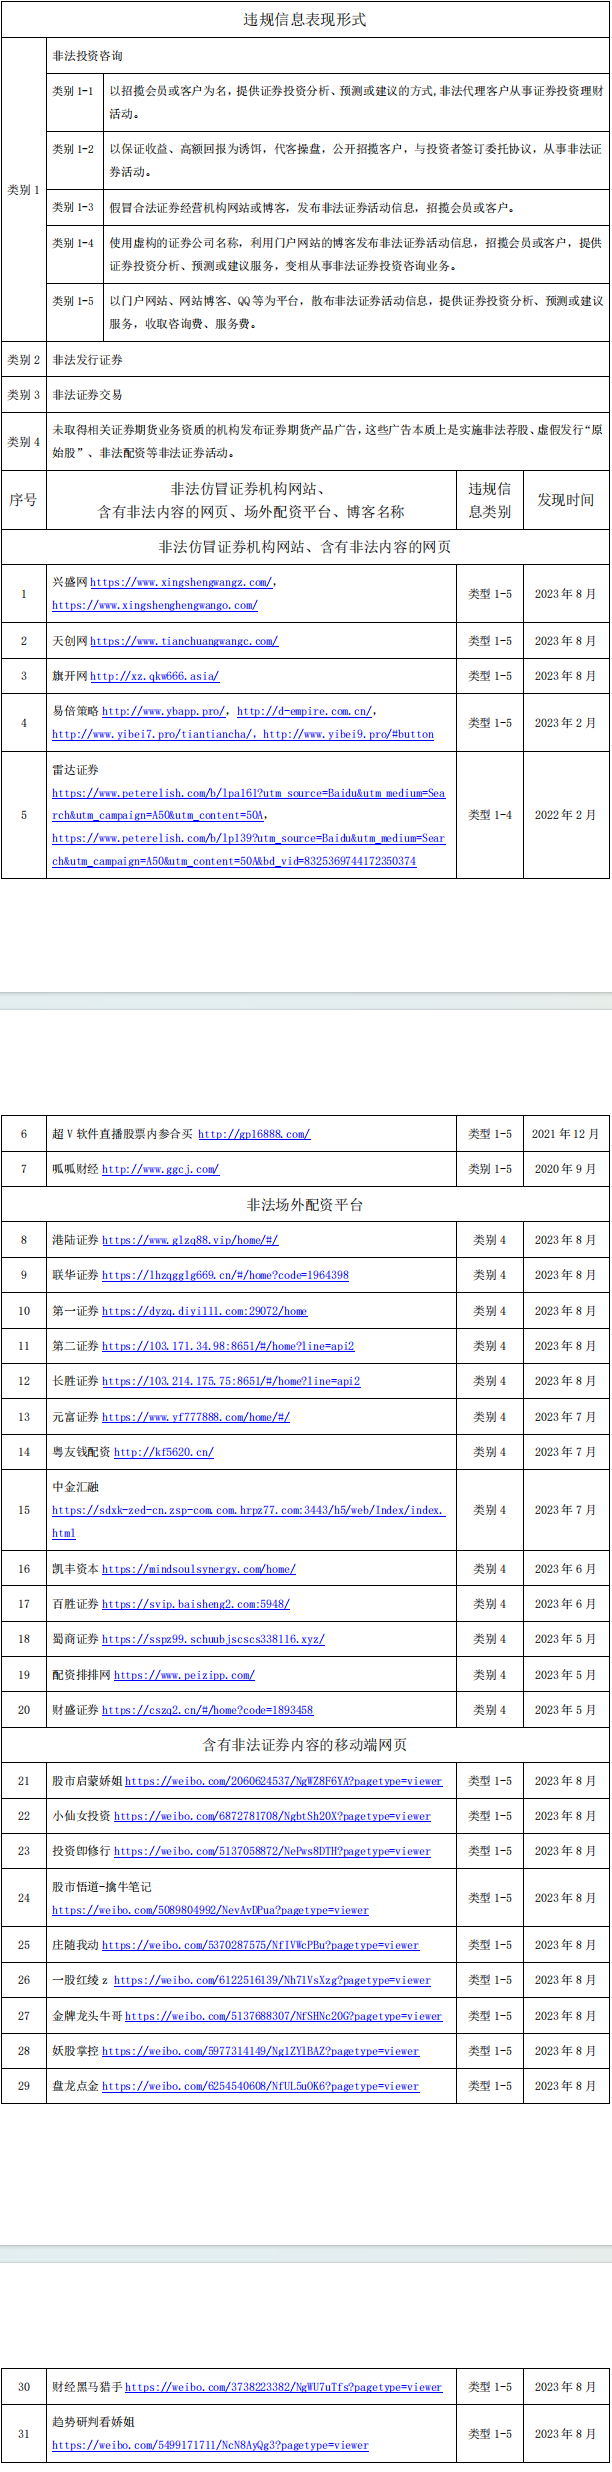Screen dimensions: 612x2472
Task: Click the 含有非法证券内容的移动端网页 section heading
Action: click(305, 1745)
